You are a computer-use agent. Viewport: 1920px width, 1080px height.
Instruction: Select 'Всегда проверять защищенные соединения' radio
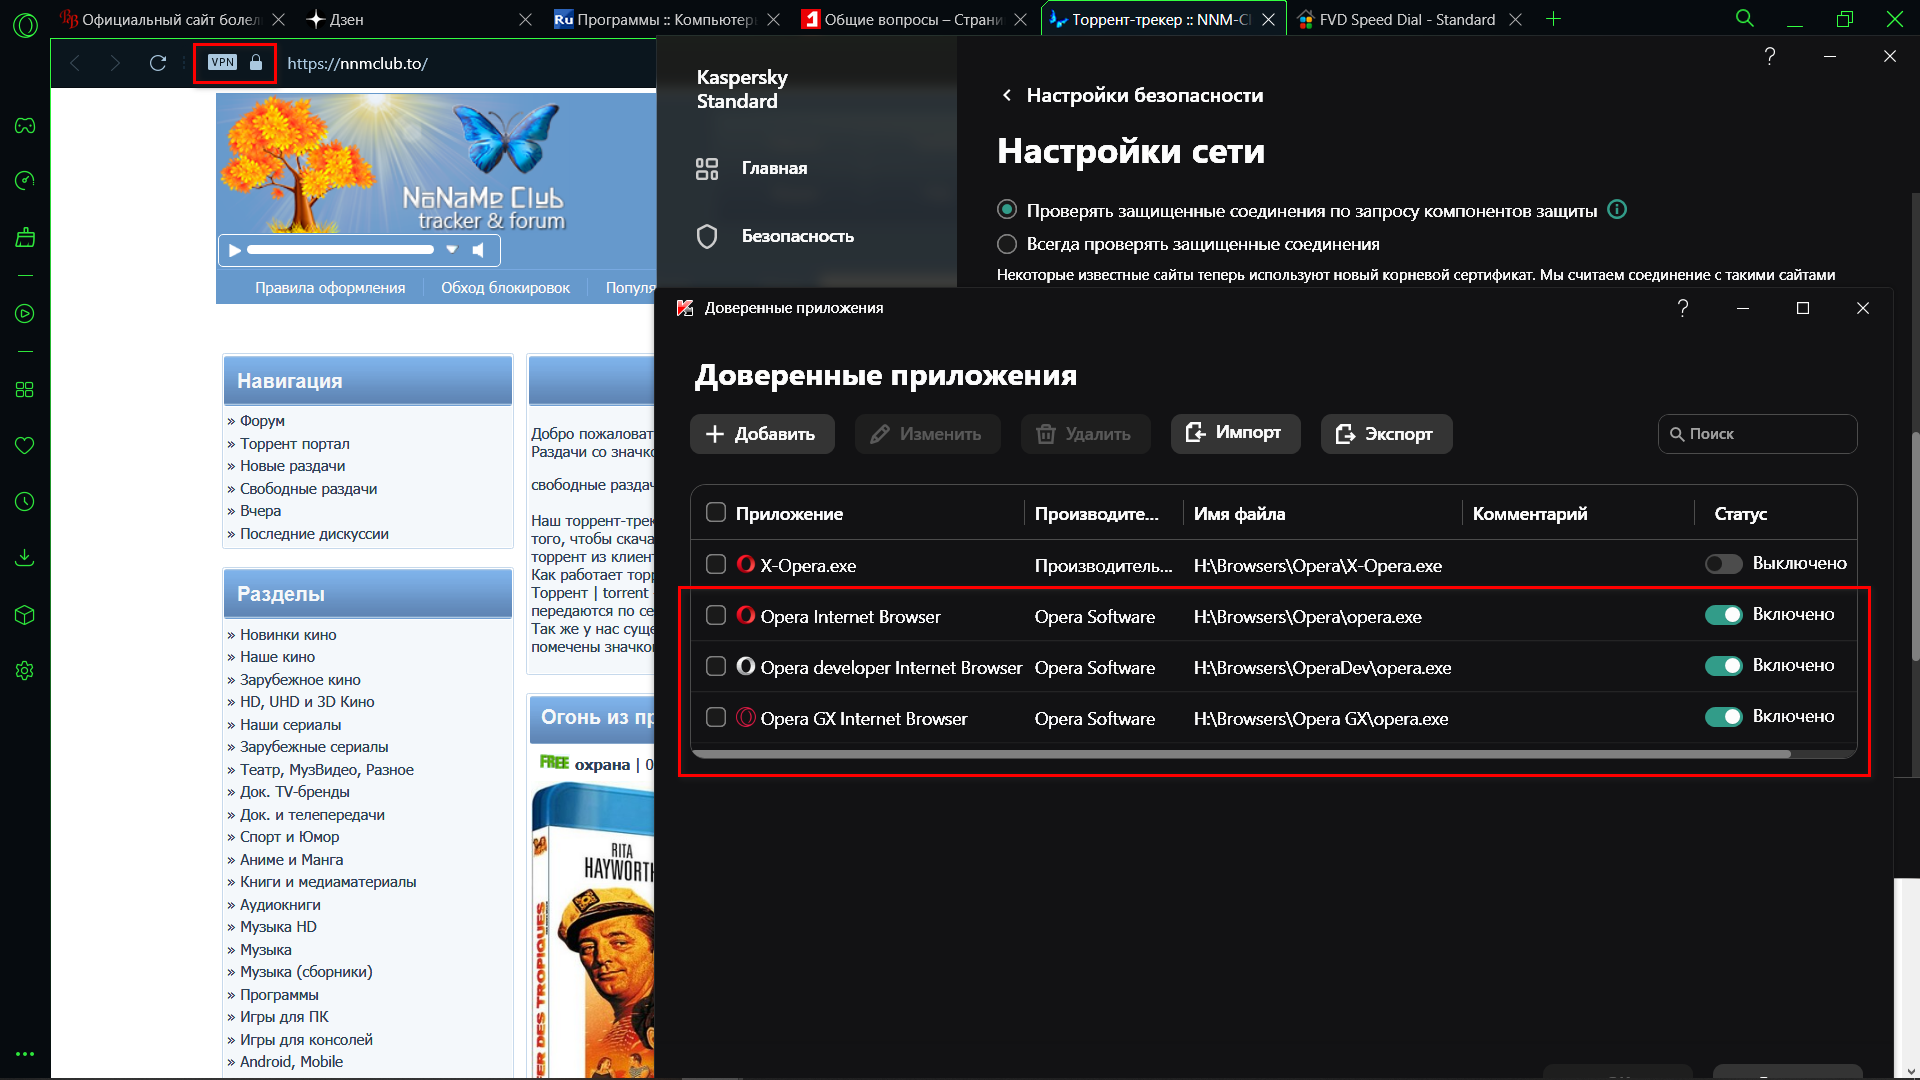[x=1007, y=244]
